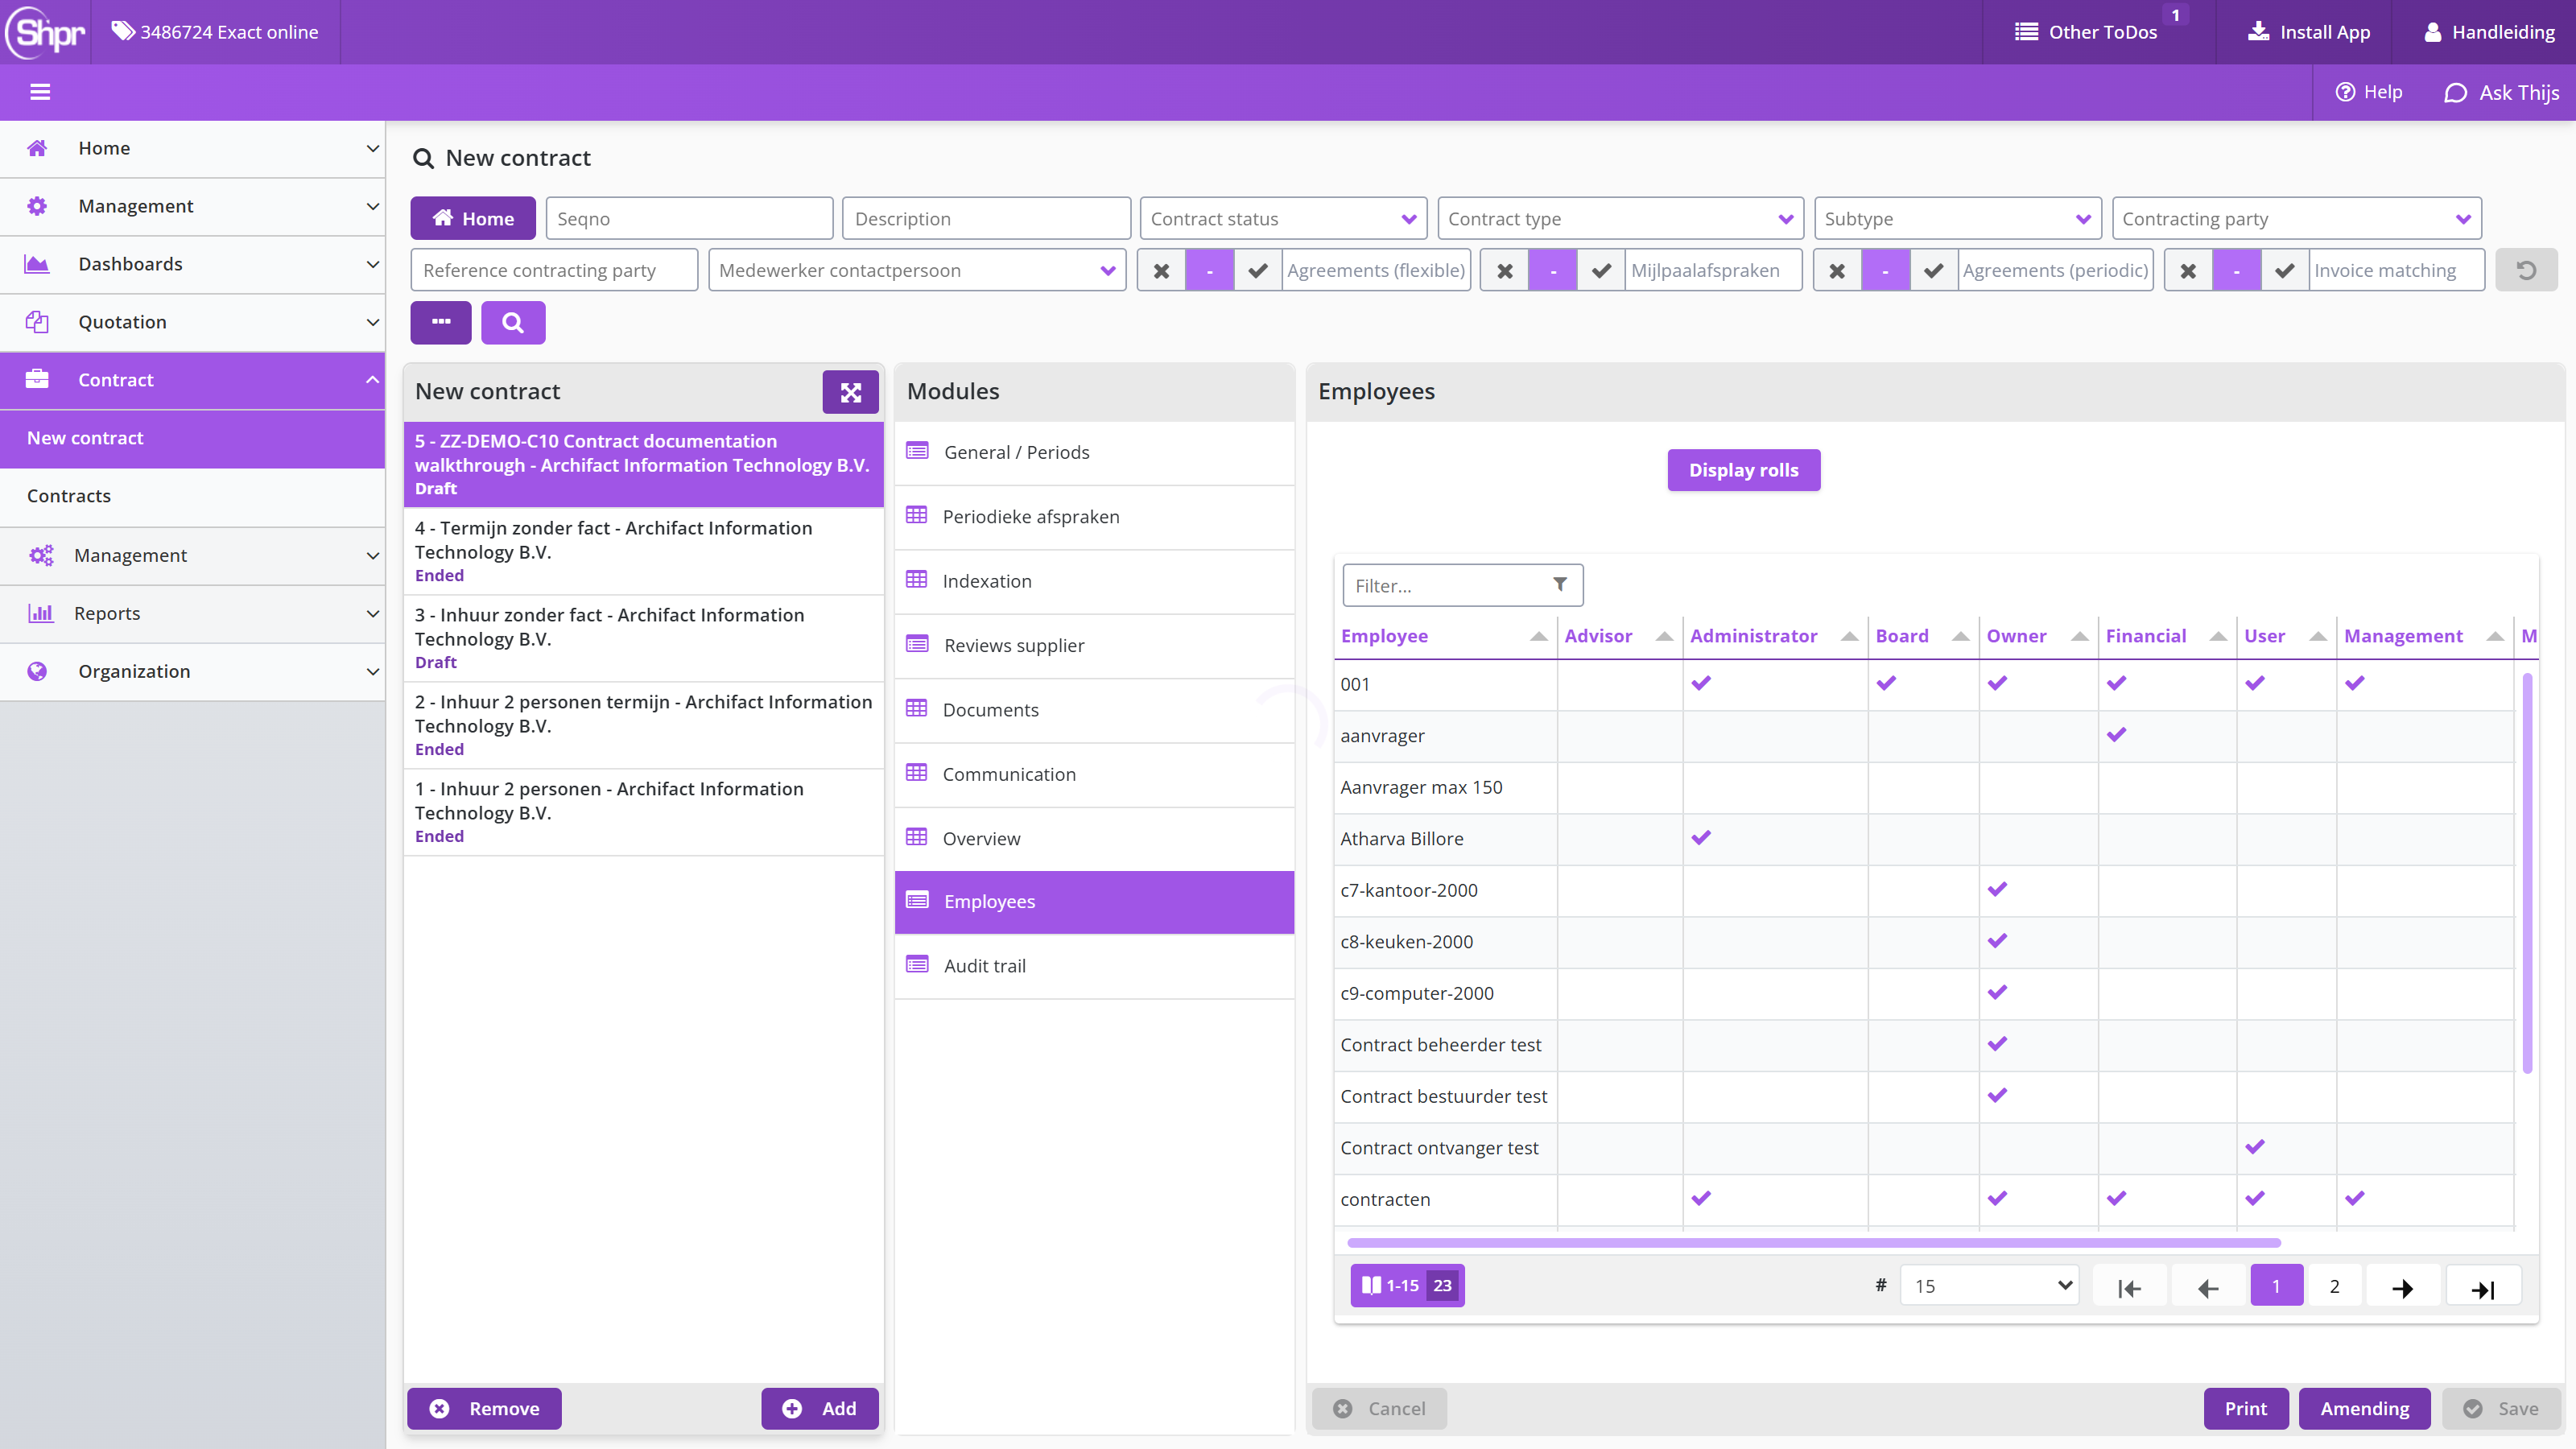Go to previous page arrow
Viewport: 2576px width, 1449px height.
2207,1287
